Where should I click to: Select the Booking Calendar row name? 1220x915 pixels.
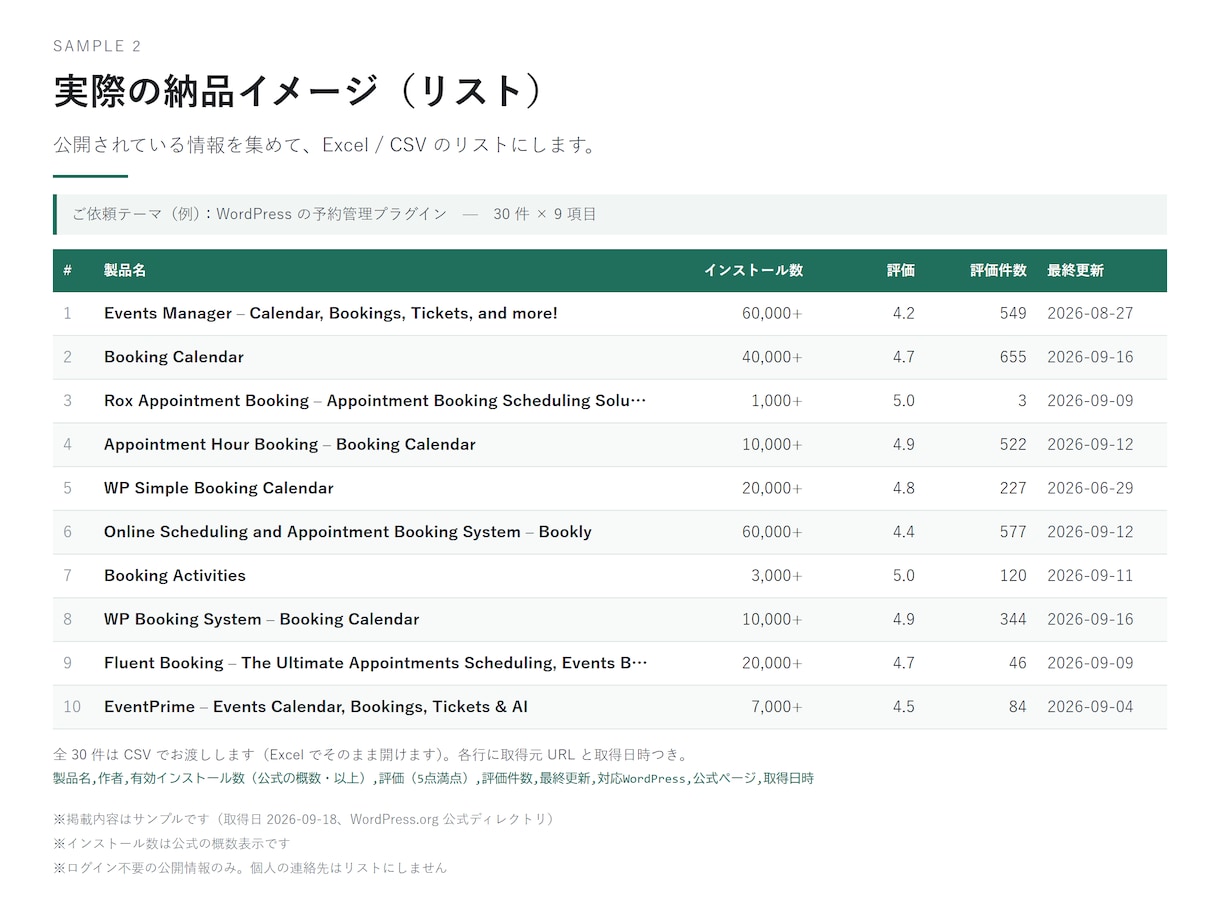tap(174, 357)
